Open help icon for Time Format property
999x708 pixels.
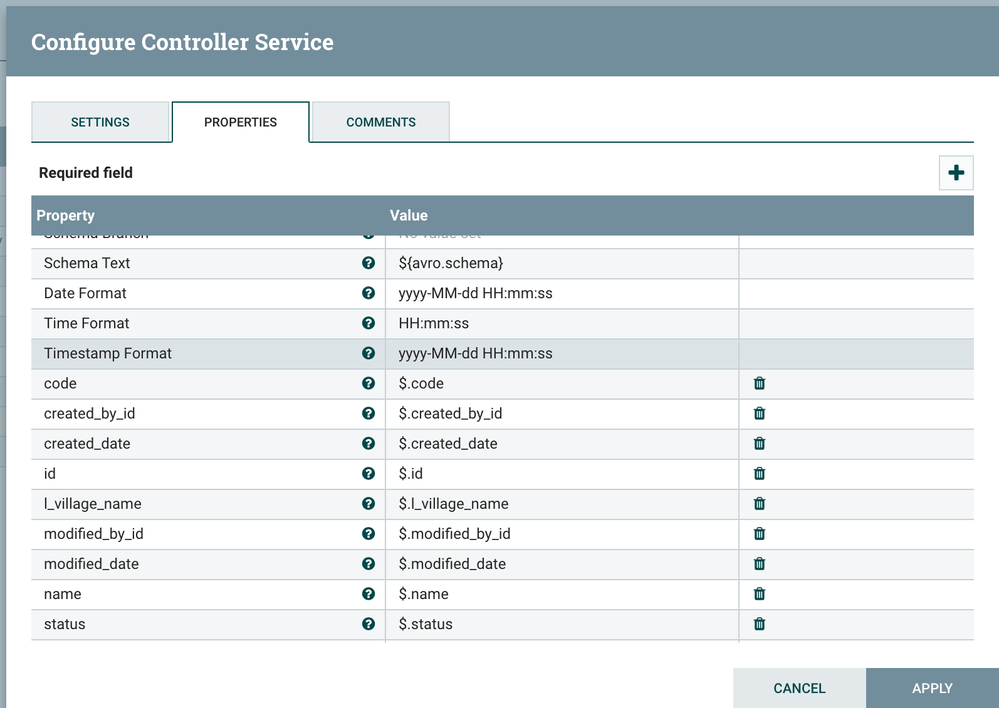368,323
